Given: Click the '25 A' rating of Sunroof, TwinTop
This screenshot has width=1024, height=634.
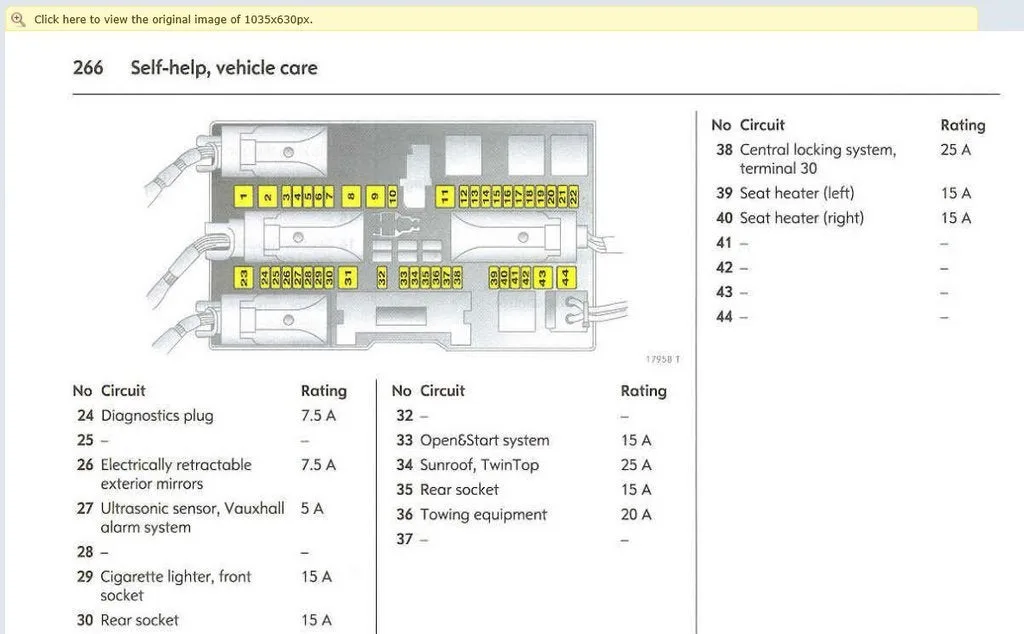Looking at the screenshot, I should [x=636, y=465].
